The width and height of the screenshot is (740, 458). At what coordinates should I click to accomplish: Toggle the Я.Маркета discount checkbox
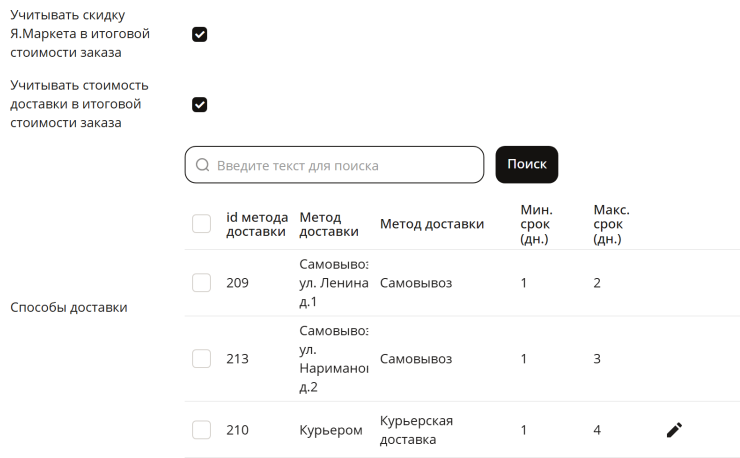pyautogui.click(x=200, y=34)
